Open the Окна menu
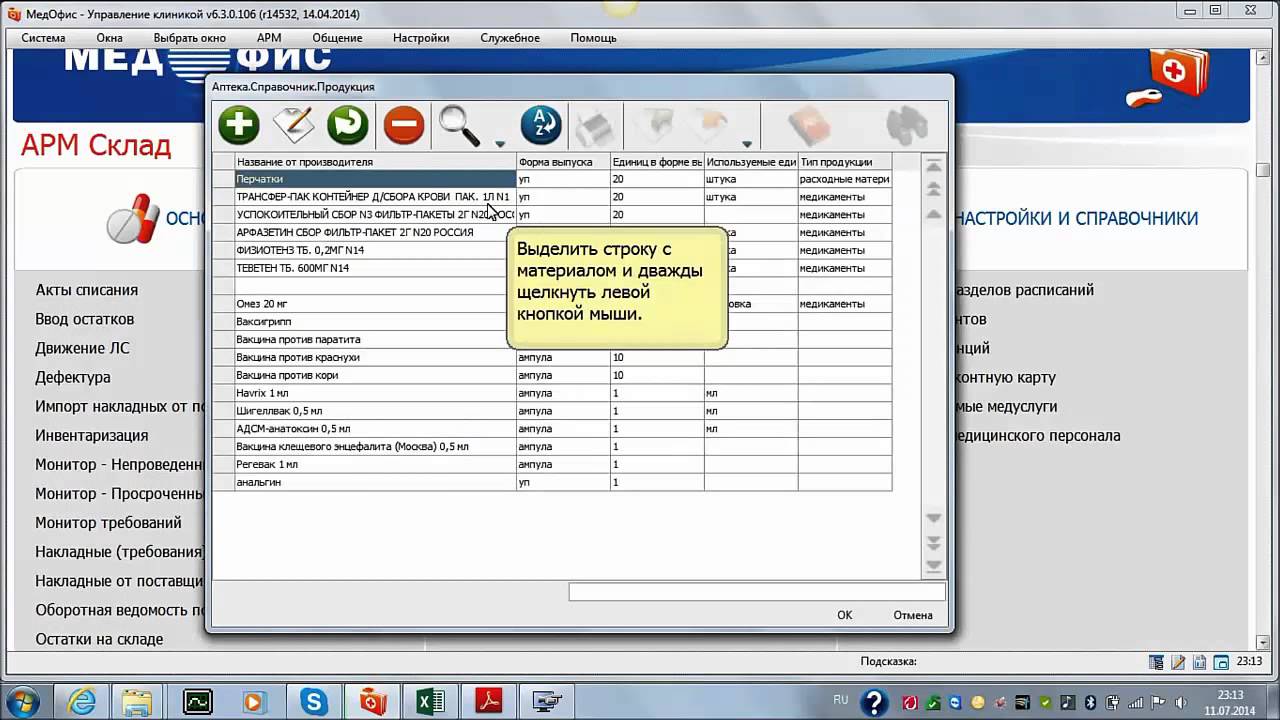The image size is (1280, 720). coord(110,38)
